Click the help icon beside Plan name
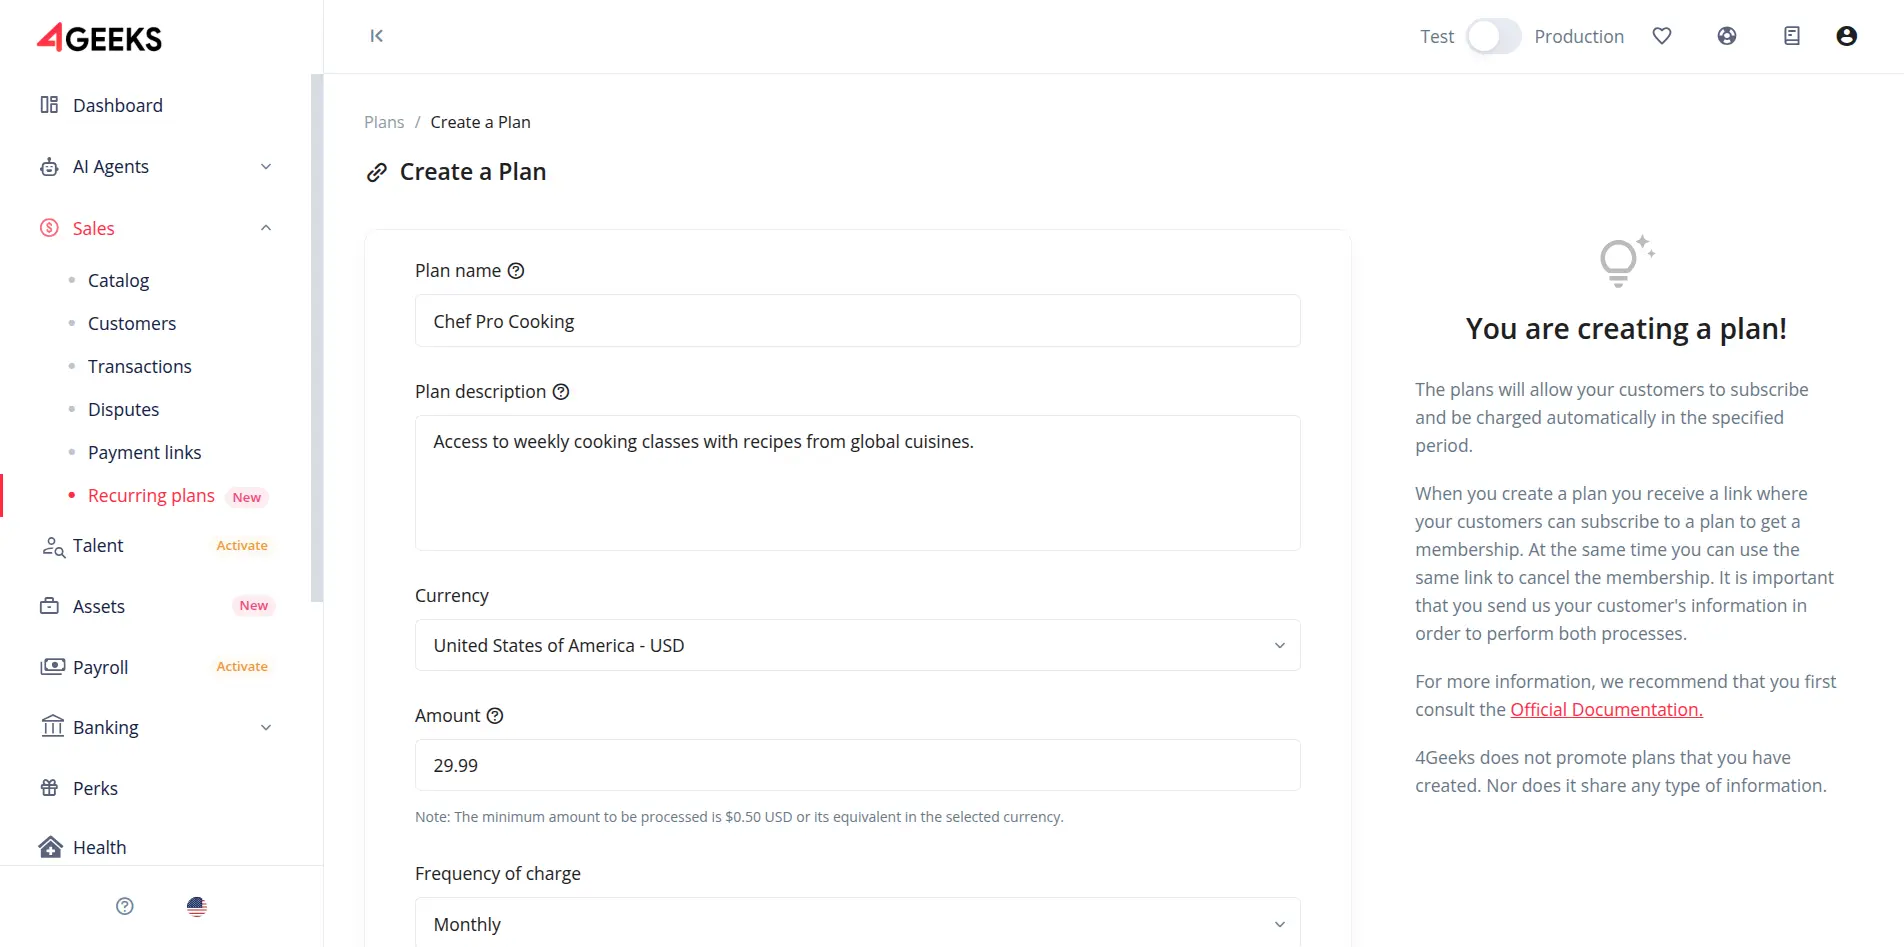 516,270
